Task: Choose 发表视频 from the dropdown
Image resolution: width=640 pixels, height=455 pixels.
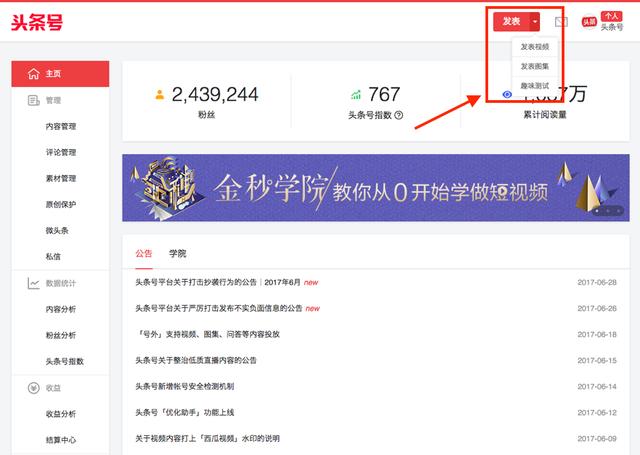Action: tap(535, 47)
